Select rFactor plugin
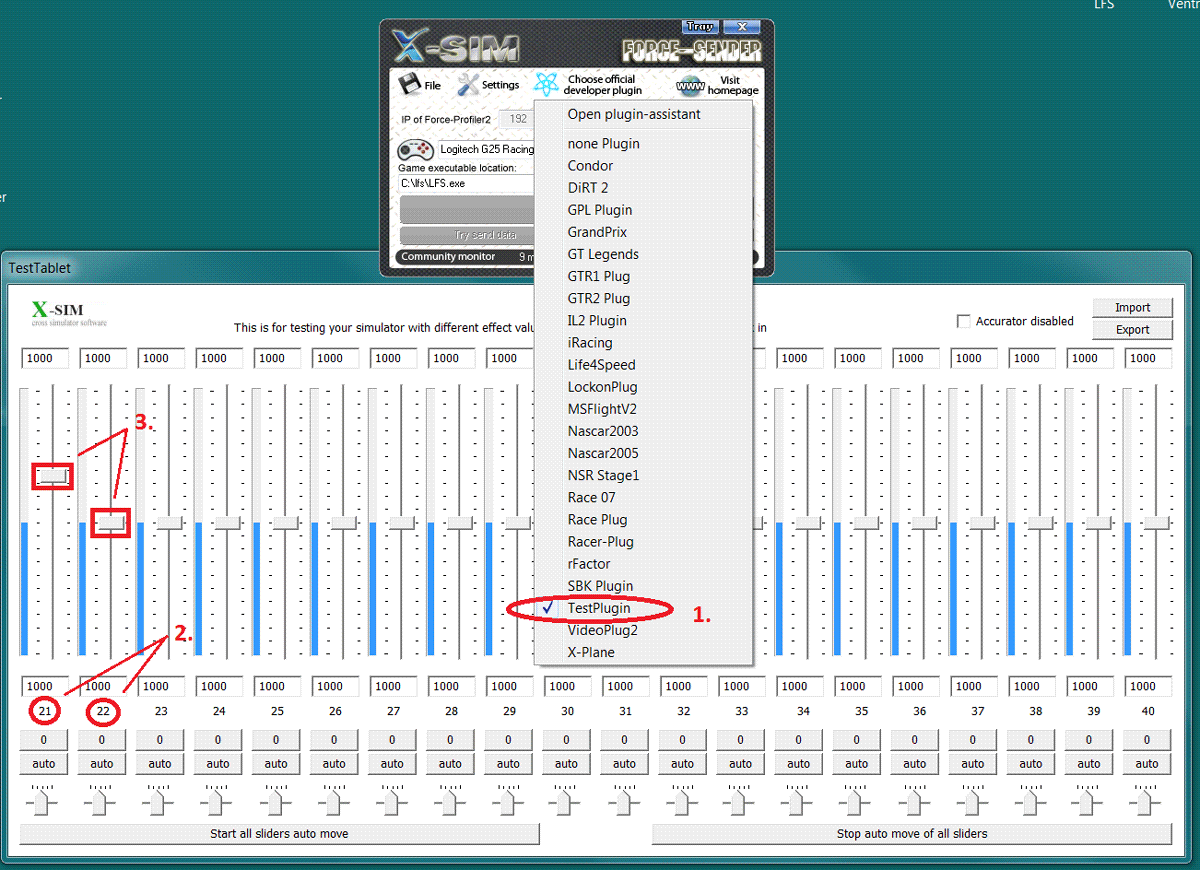1200x870 pixels. pyautogui.click(x=589, y=564)
